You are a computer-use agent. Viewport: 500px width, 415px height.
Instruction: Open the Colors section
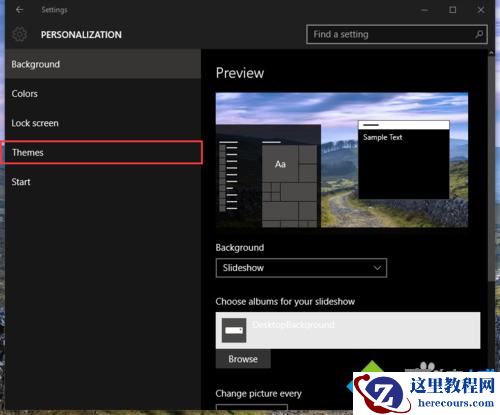pos(103,94)
